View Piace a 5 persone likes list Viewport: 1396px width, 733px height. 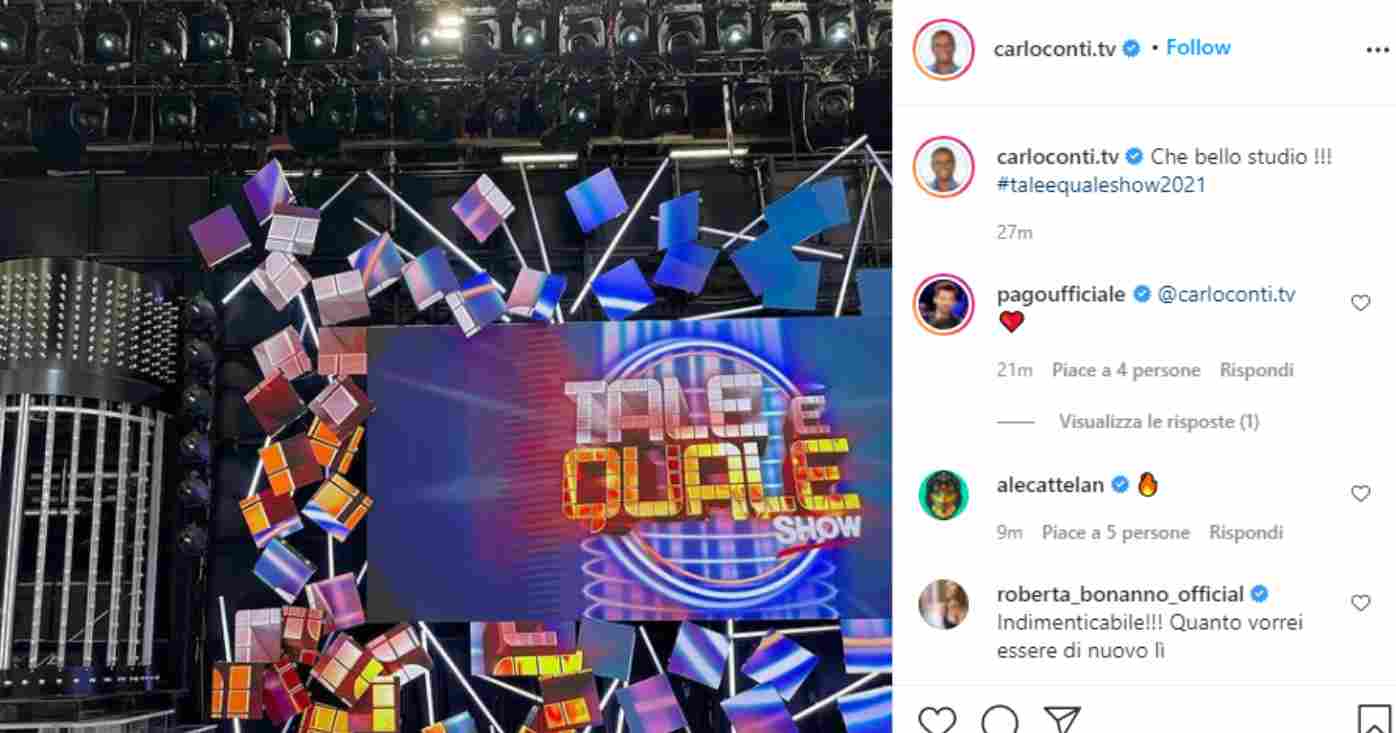coord(1116,532)
